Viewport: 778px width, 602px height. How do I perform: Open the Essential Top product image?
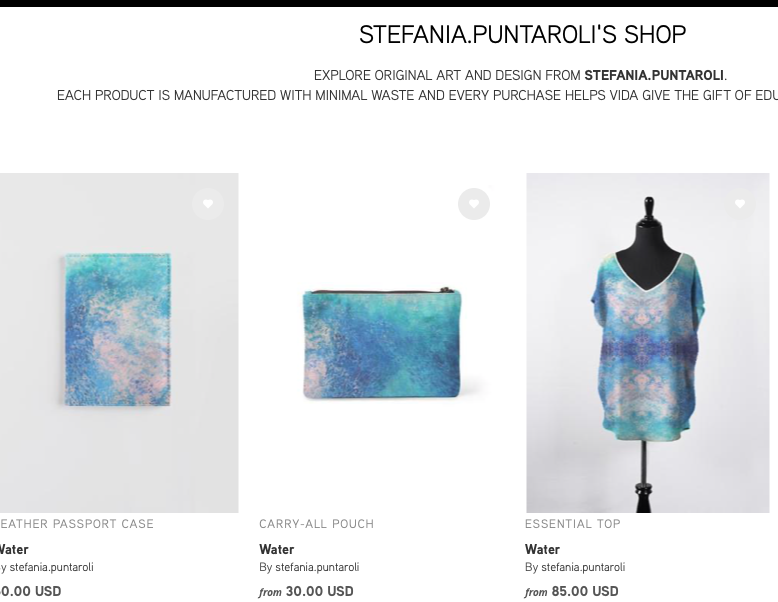[648, 342]
